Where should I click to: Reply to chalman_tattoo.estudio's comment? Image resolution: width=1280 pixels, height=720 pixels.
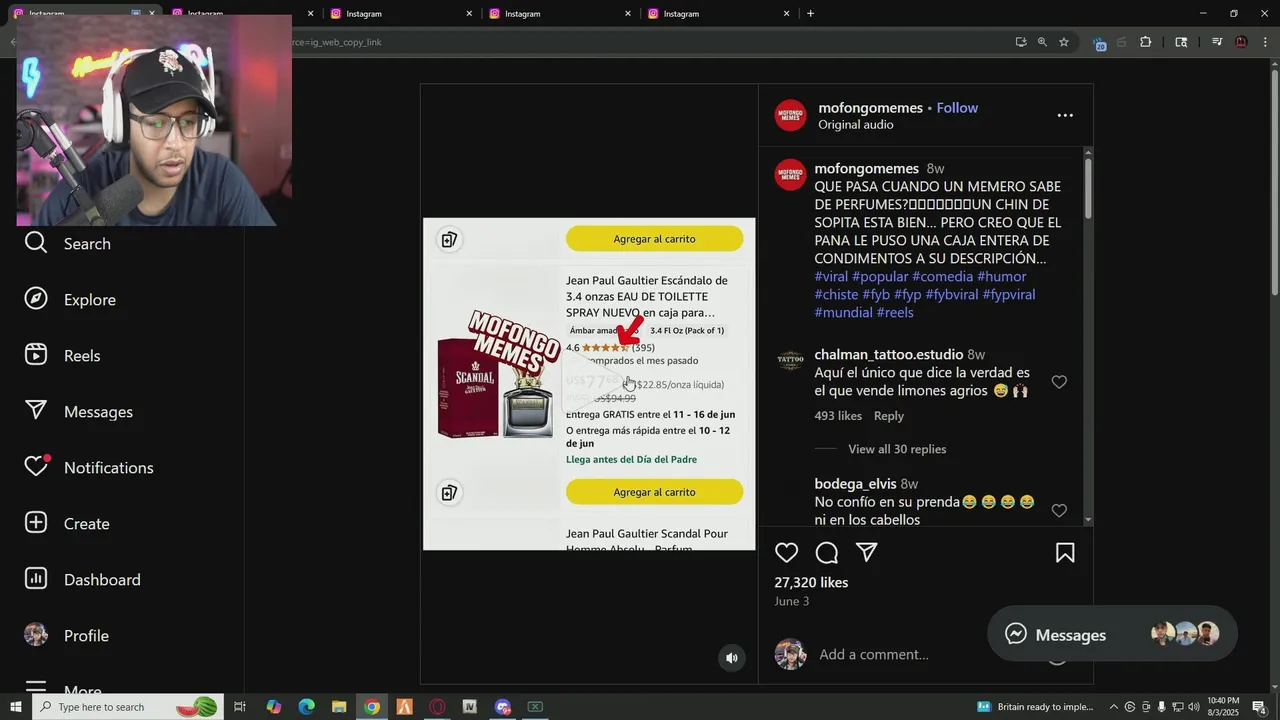tap(889, 416)
